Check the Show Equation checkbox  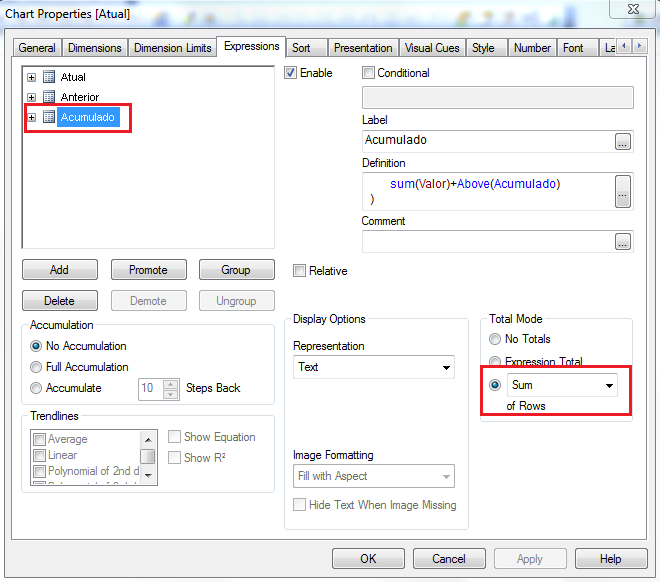174,437
